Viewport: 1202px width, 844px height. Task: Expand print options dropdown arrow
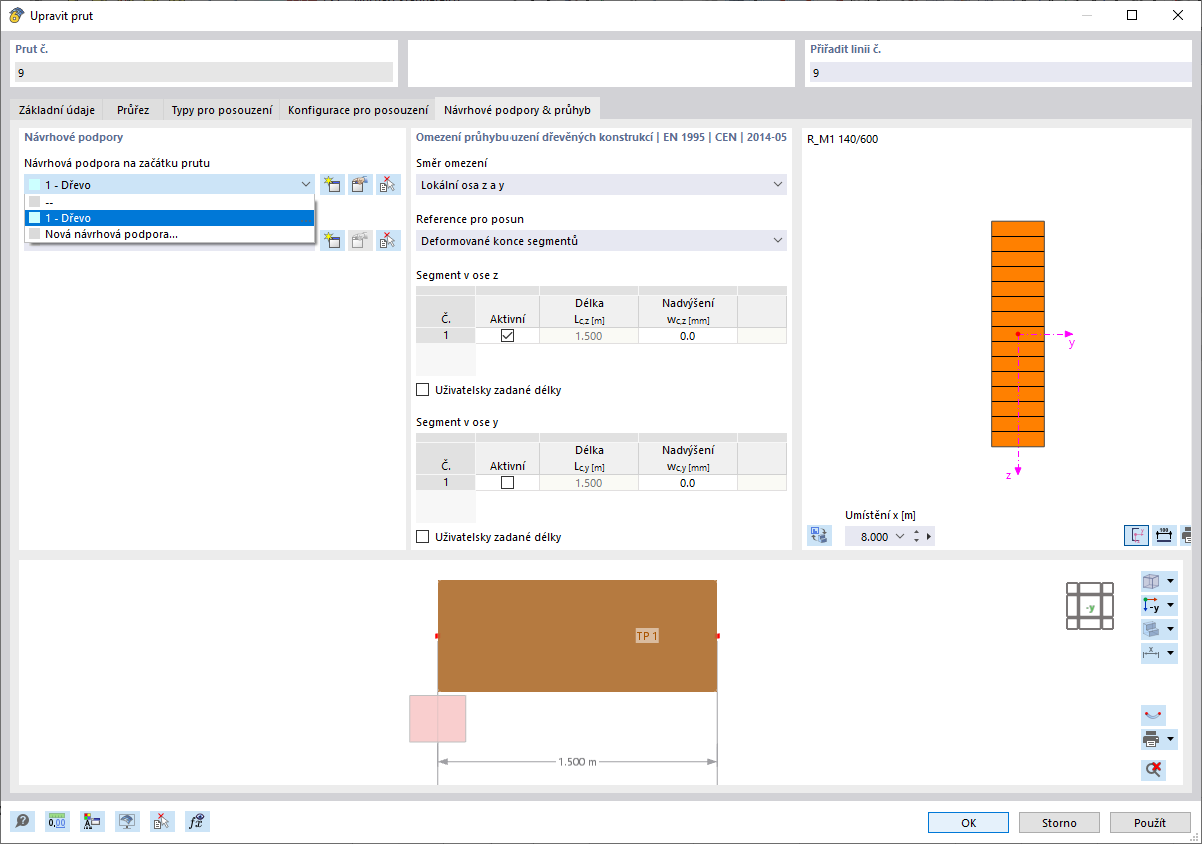[x=1170, y=740]
